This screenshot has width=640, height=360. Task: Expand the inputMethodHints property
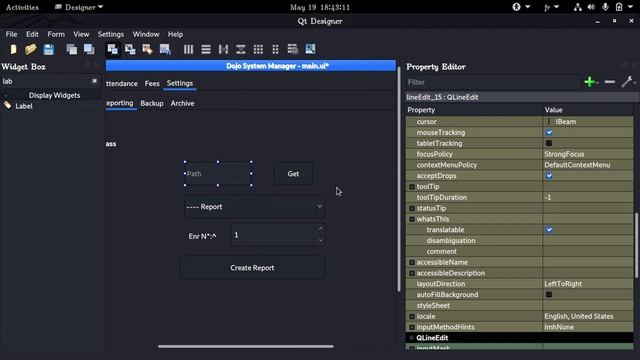(x=412, y=327)
